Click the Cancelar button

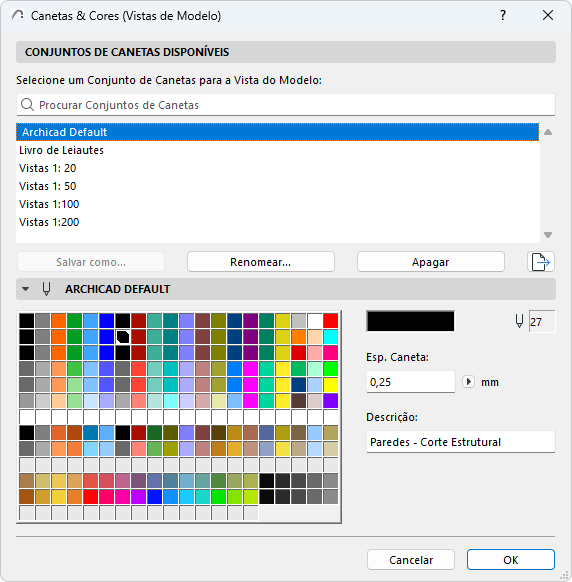411,560
